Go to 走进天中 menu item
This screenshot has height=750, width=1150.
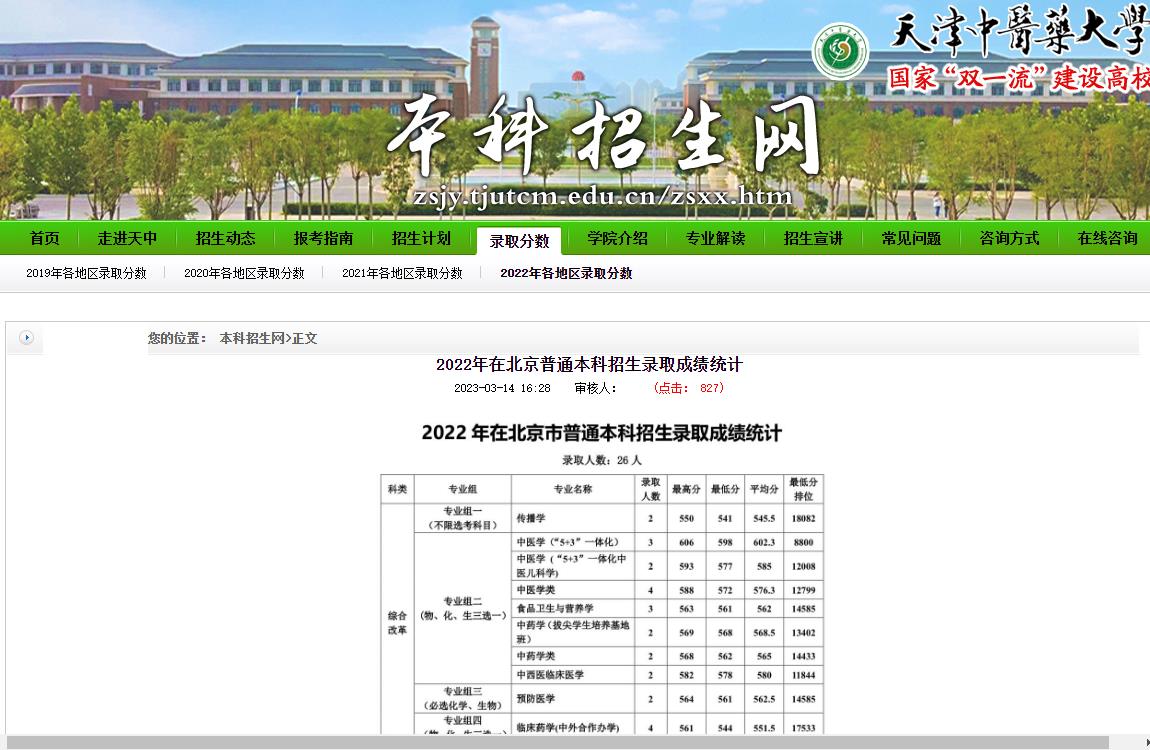128,238
